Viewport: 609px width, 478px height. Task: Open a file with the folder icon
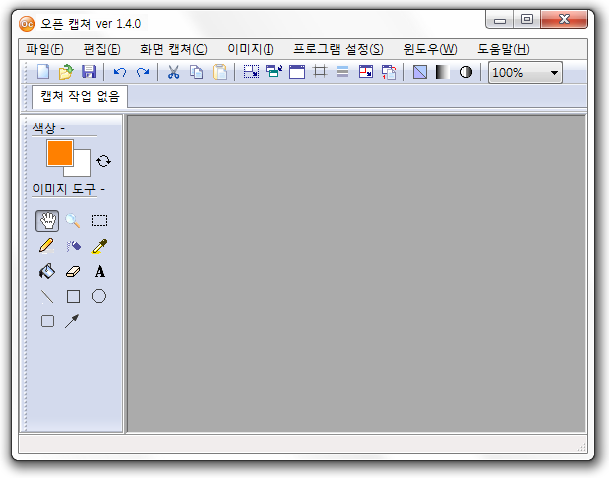(x=66, y=72)
